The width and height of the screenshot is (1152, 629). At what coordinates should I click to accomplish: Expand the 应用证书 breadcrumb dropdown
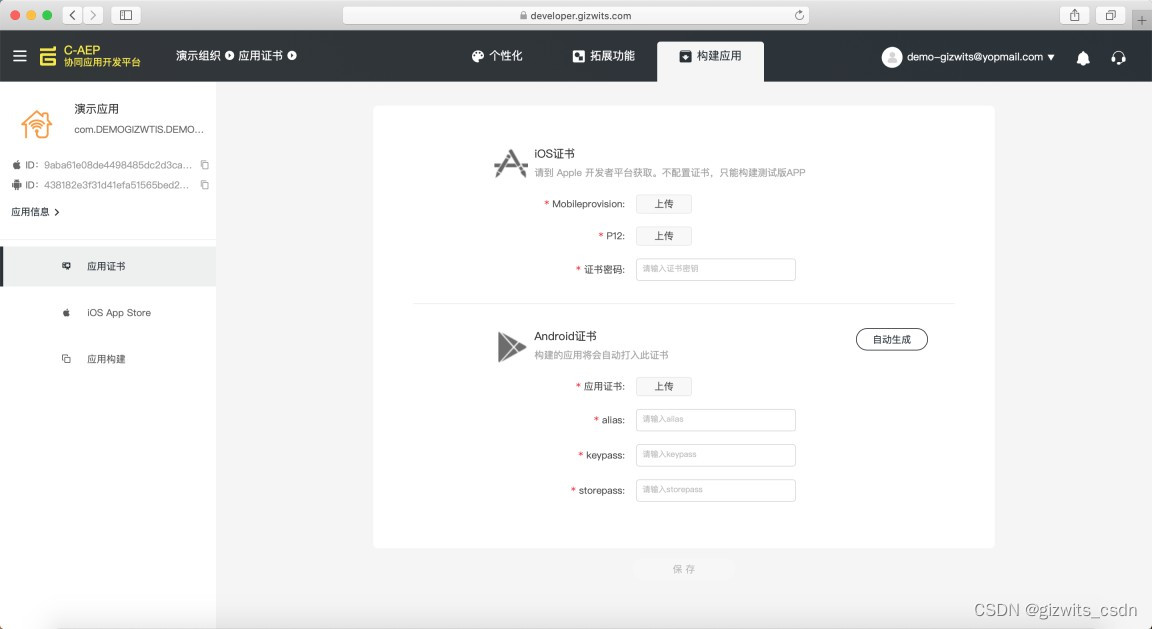[x=292, y=56]
